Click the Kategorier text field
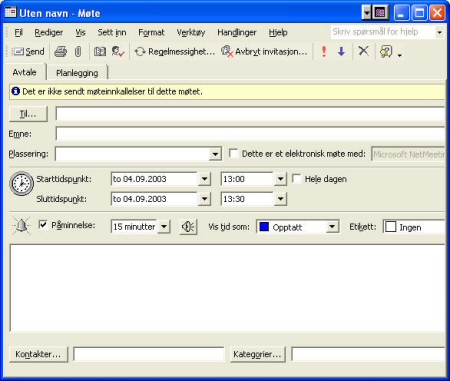This screenshot has height=381, width=450. coord(368,354)
